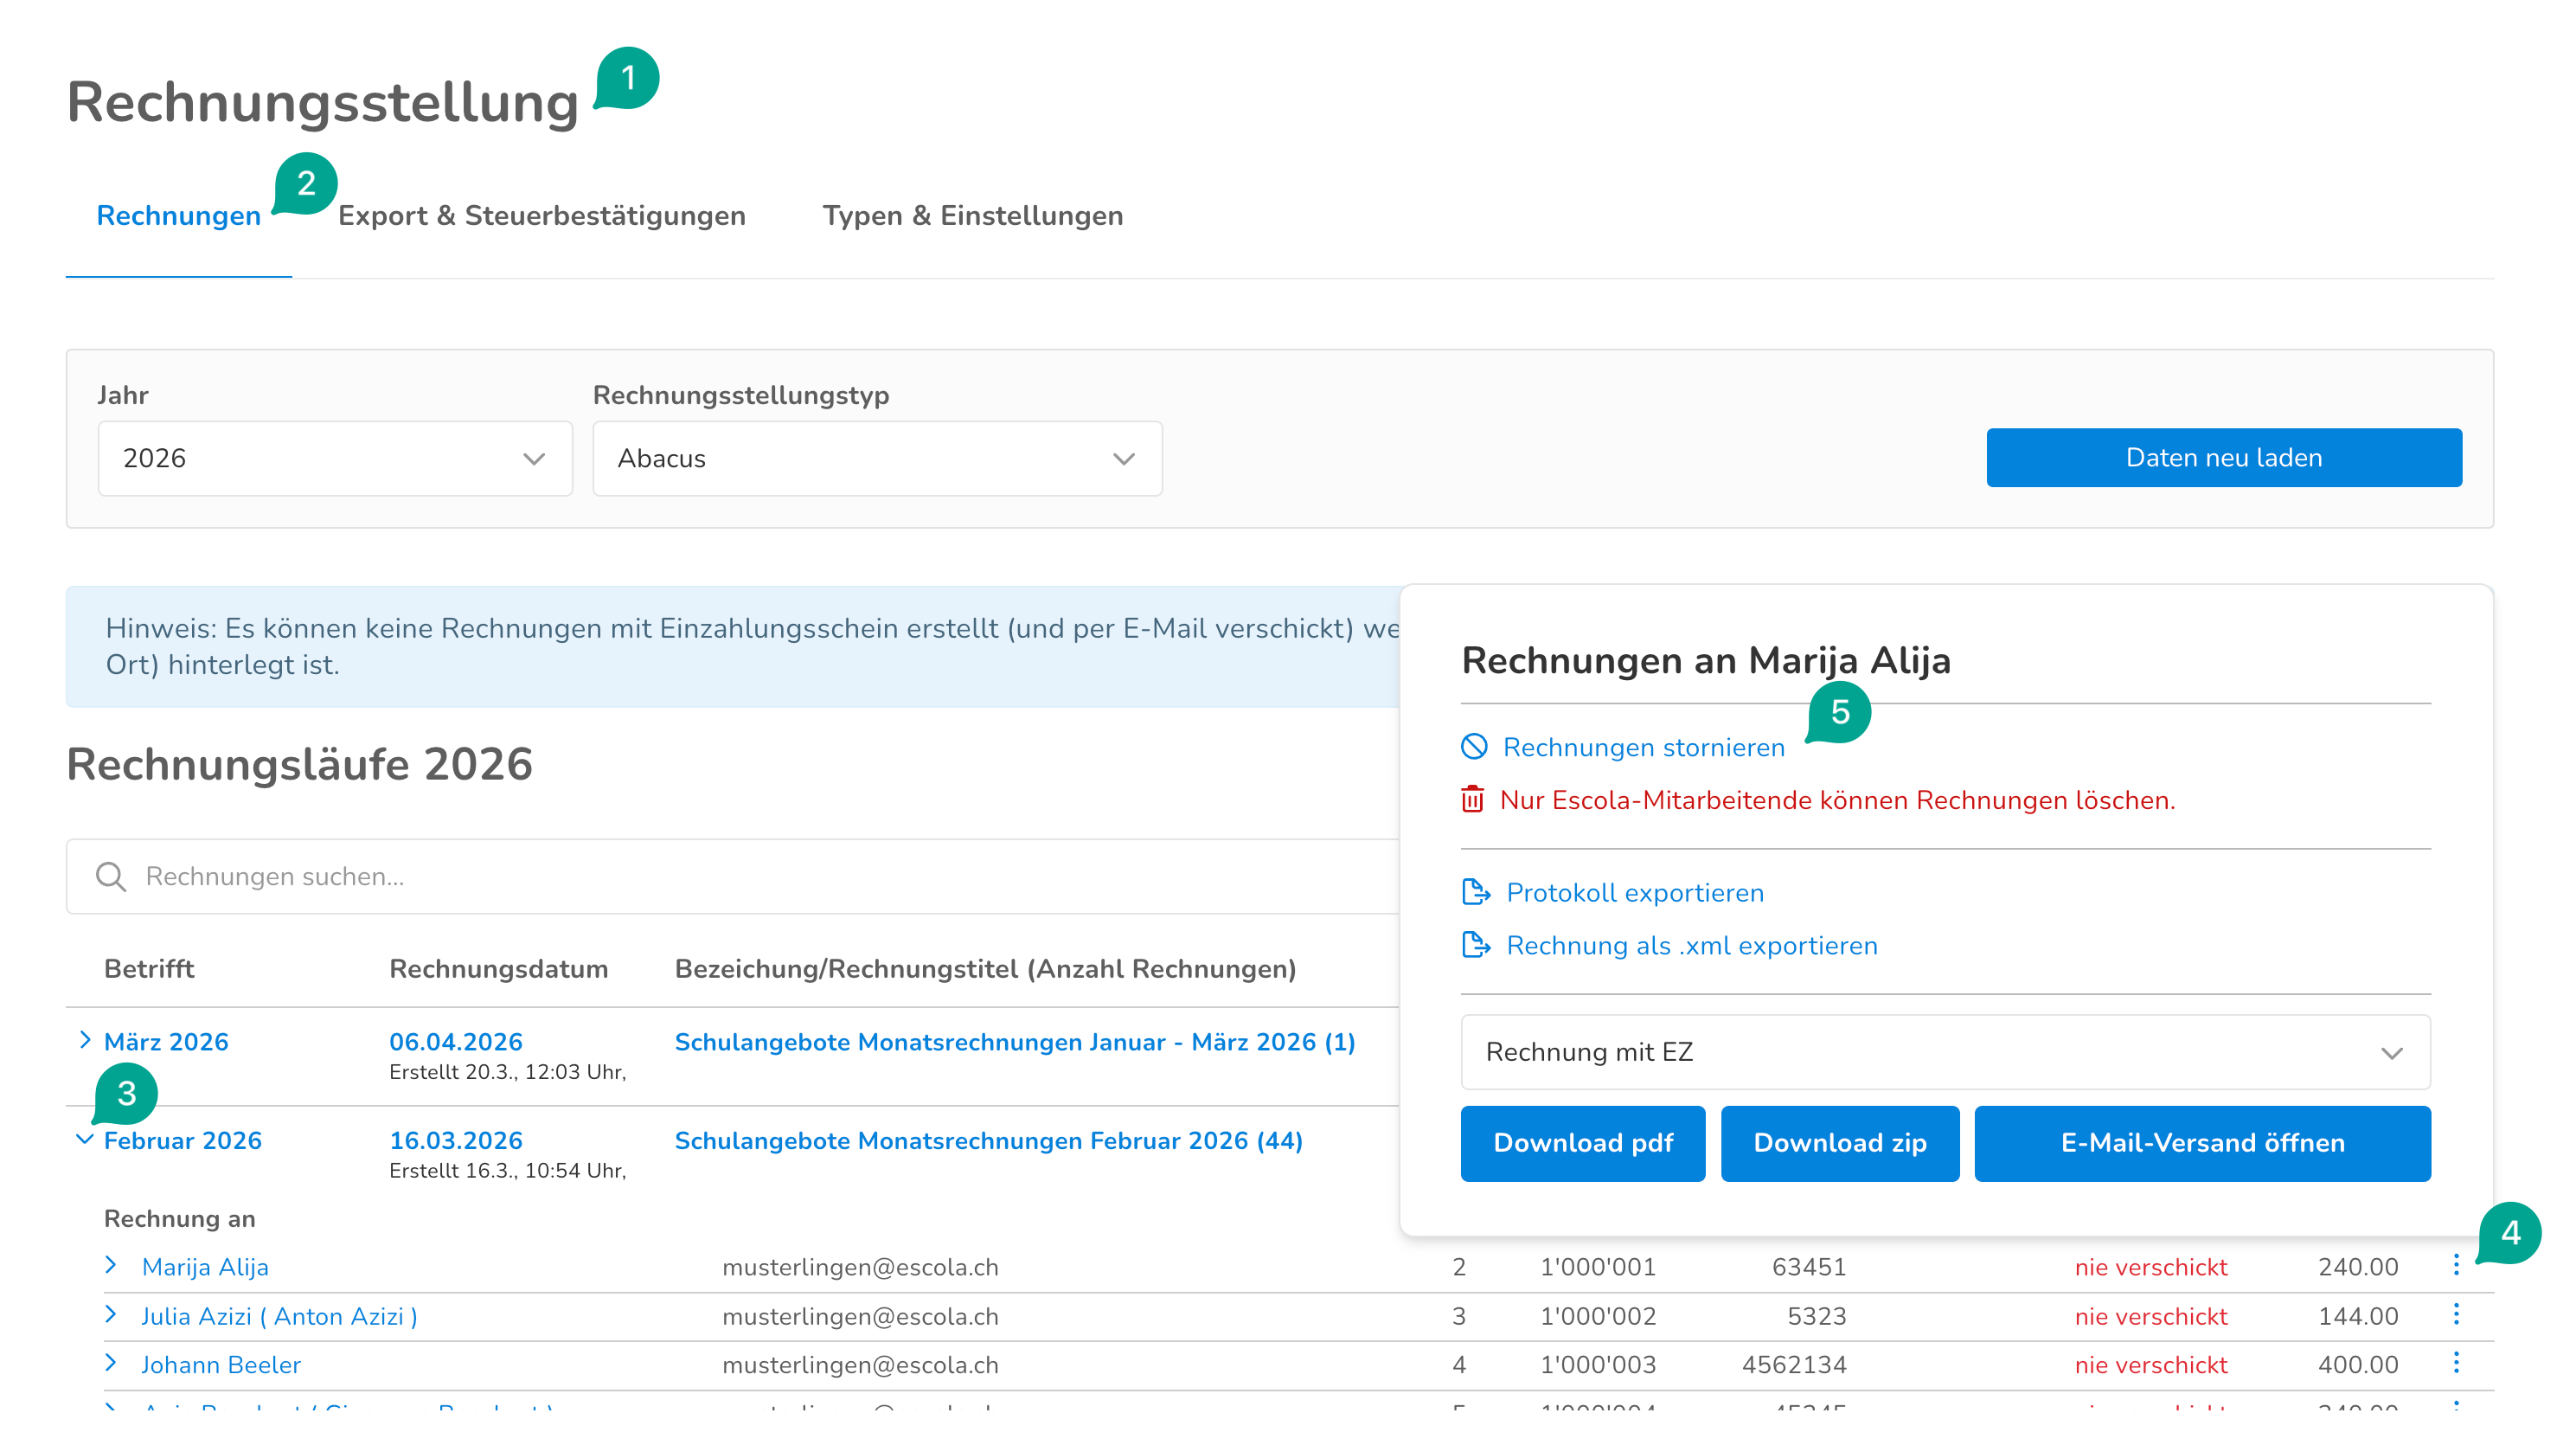
Task: Click the amount 240.00 in Marija Alija's row
Action: coord(2358,1267)
